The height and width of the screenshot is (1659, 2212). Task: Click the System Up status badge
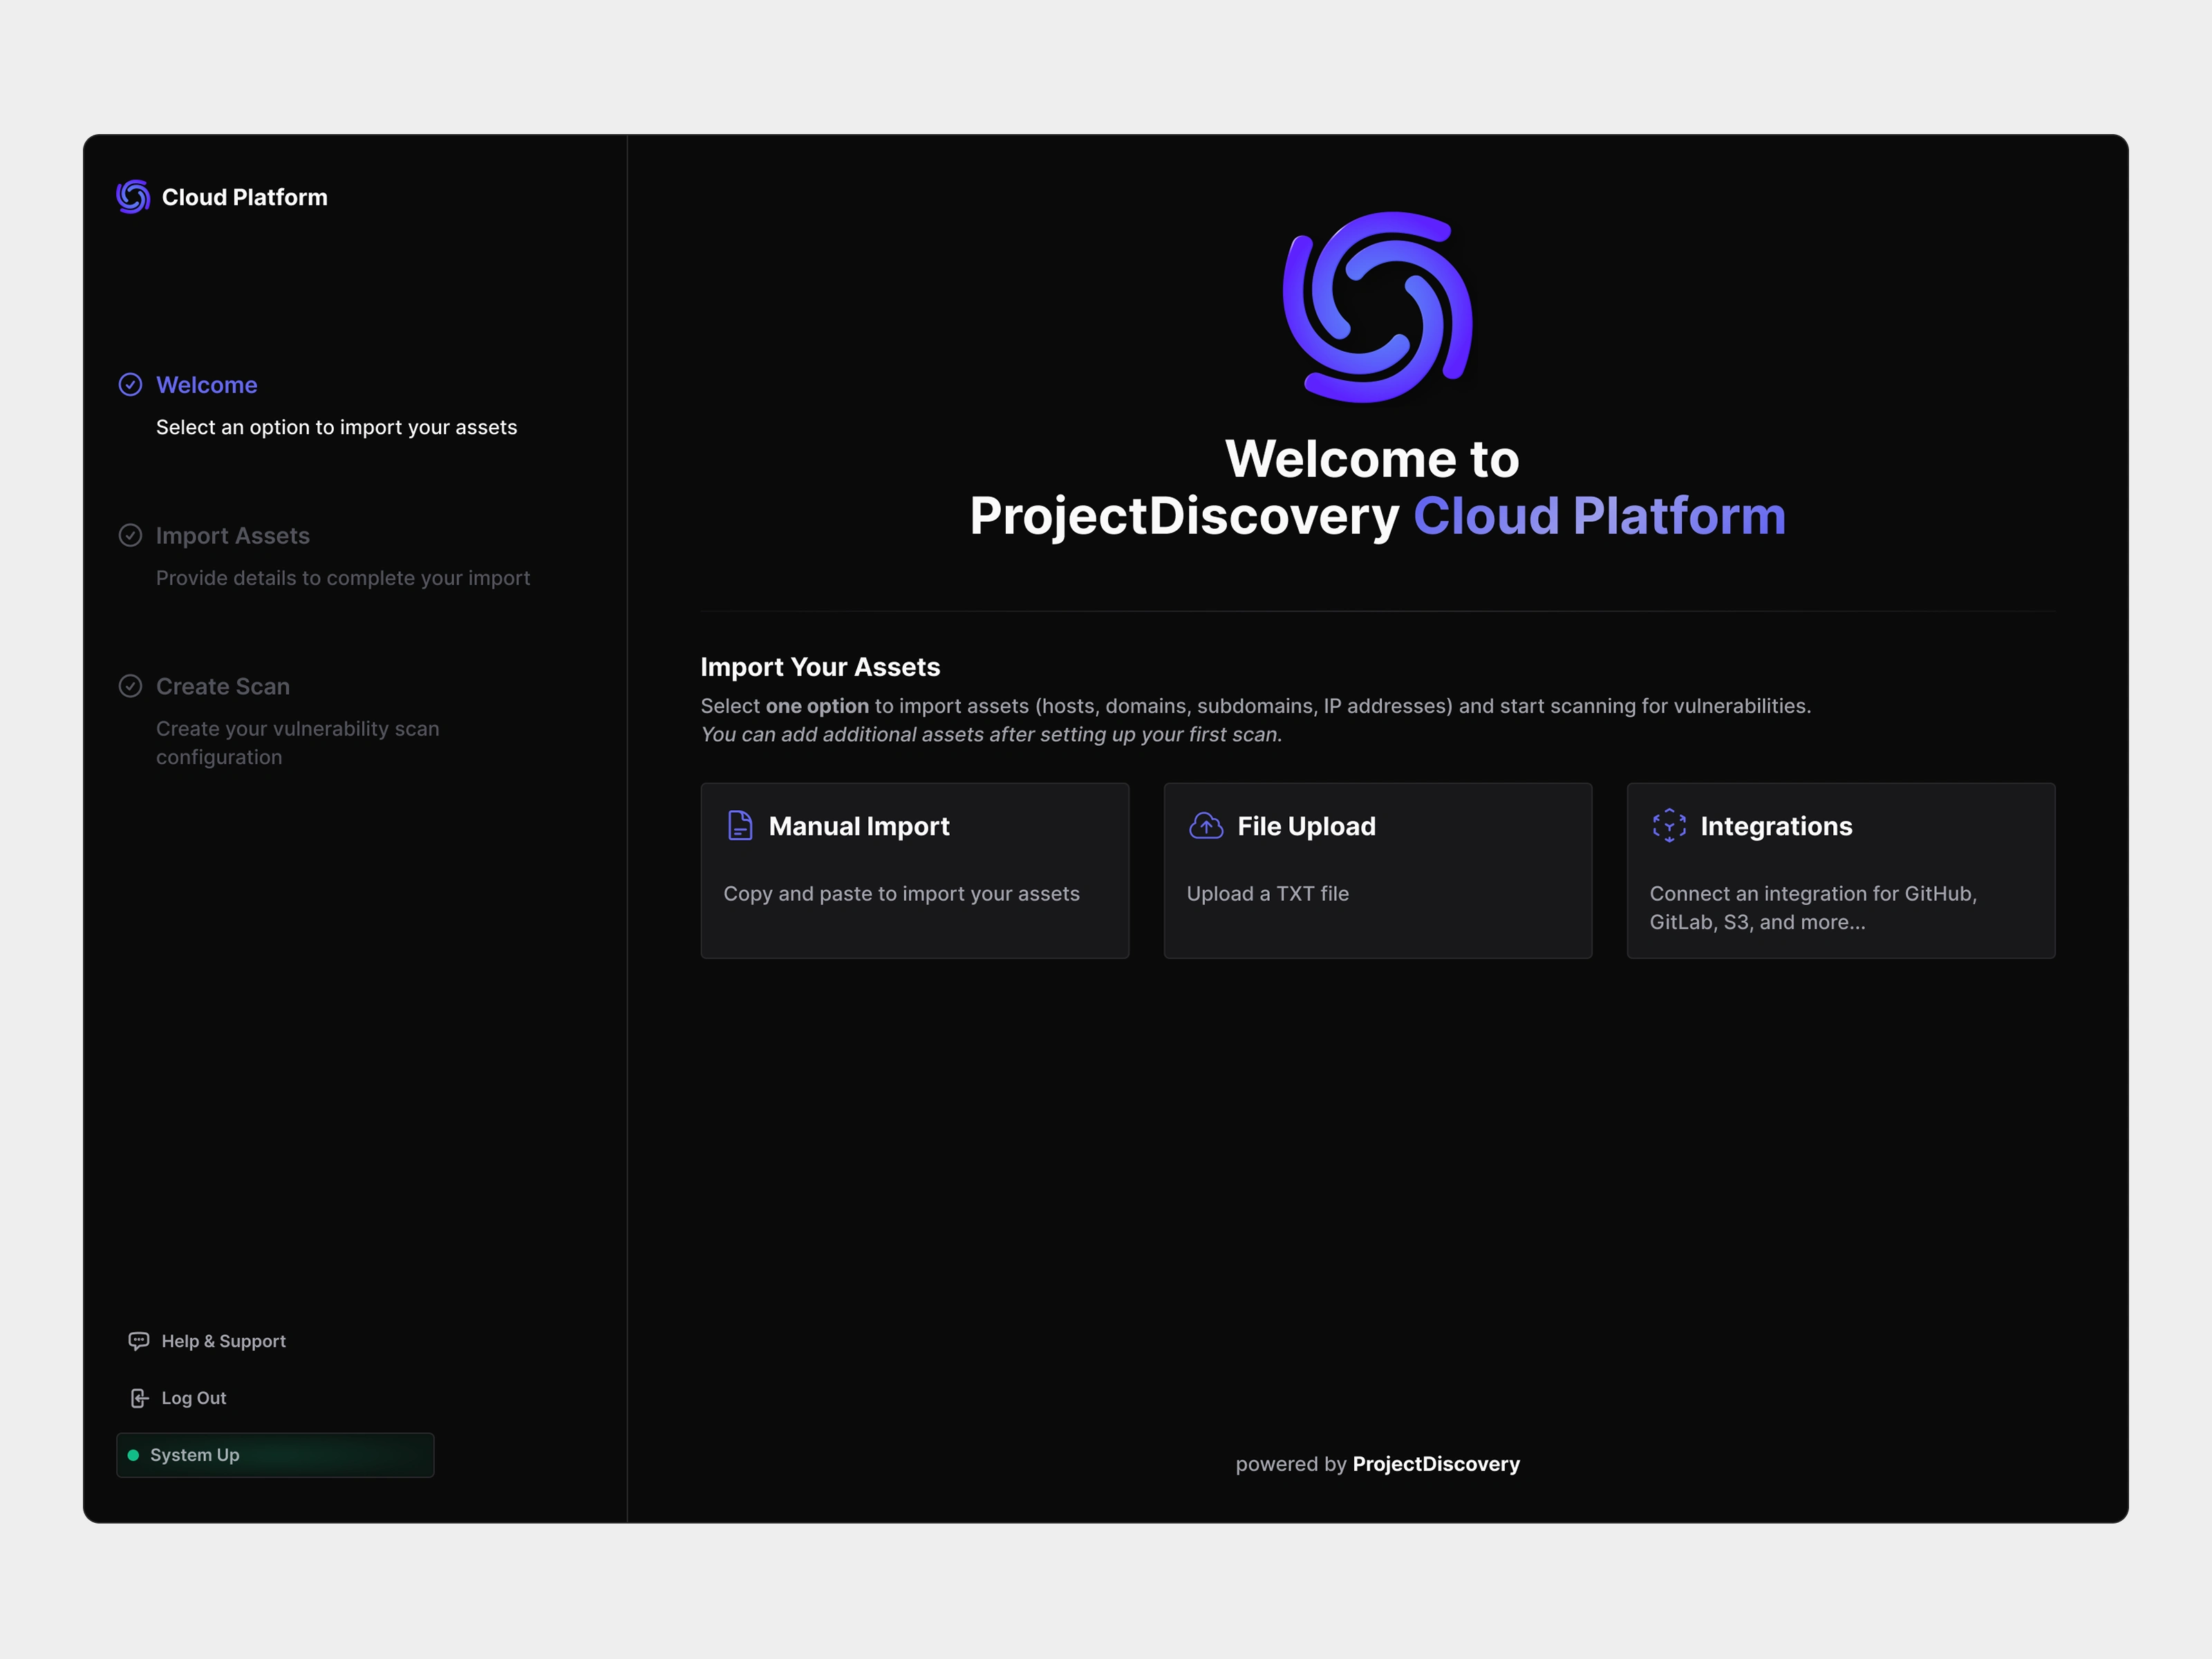275,1455
